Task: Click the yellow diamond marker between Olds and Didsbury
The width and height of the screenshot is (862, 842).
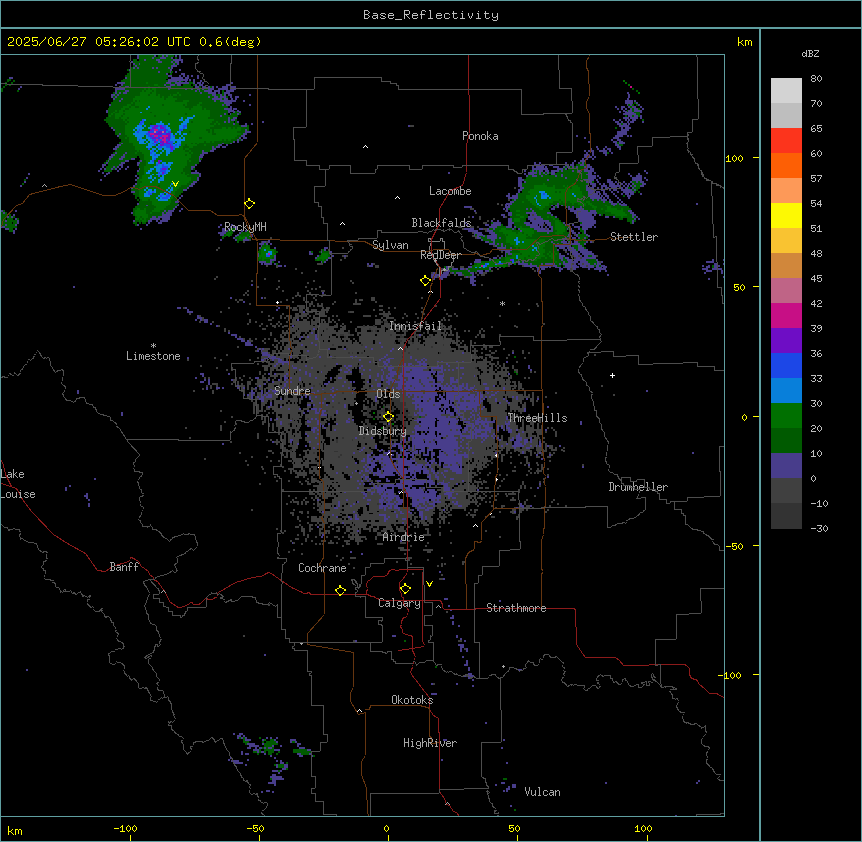Action: tap(389, 417)
